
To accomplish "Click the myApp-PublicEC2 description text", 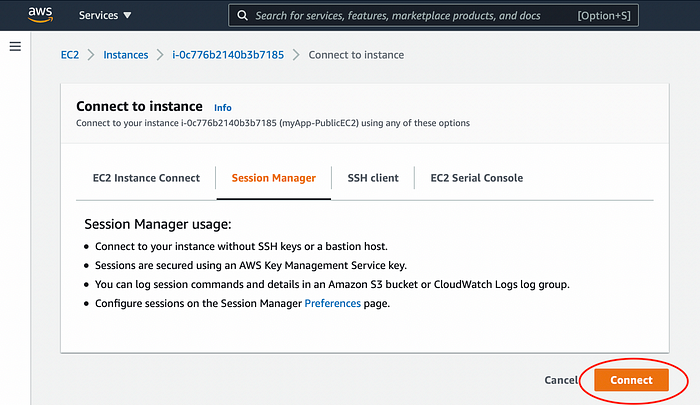I will pyautogui.click(x=273, y=123).
